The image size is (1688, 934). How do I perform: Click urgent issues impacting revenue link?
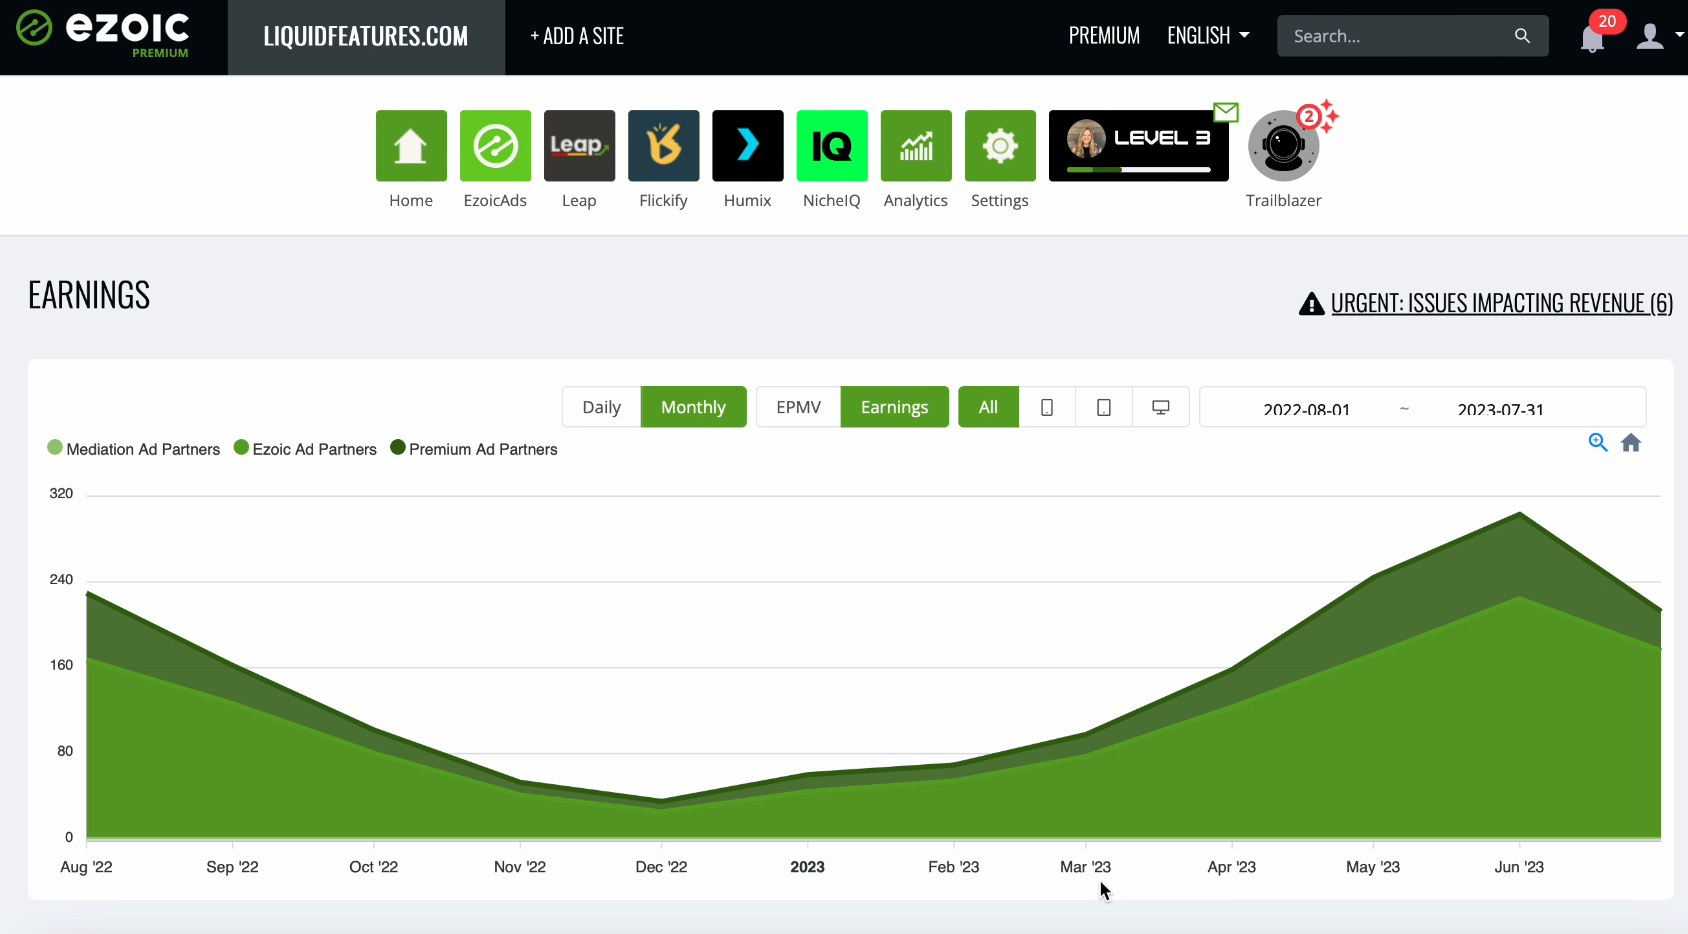(1502, 303)
